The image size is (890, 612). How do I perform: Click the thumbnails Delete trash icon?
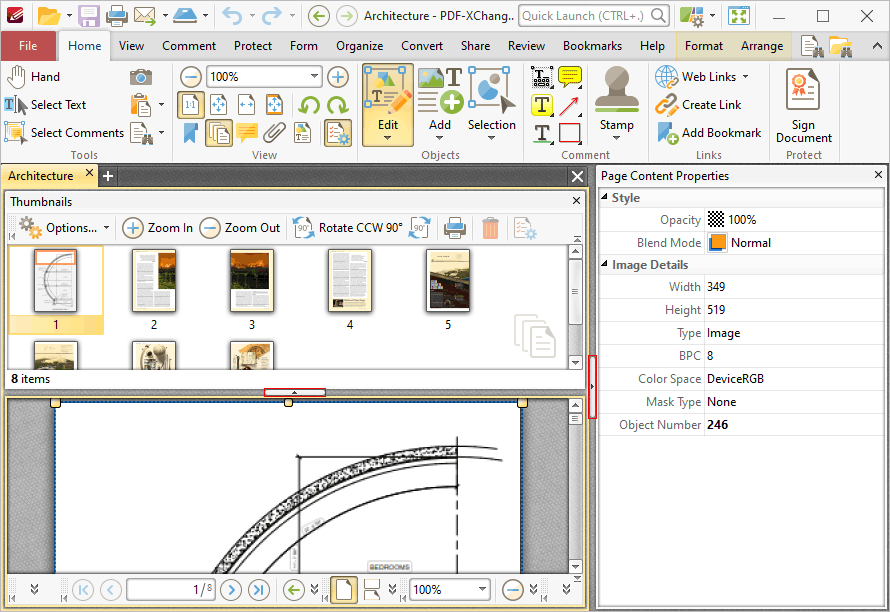tap(490, 228)
